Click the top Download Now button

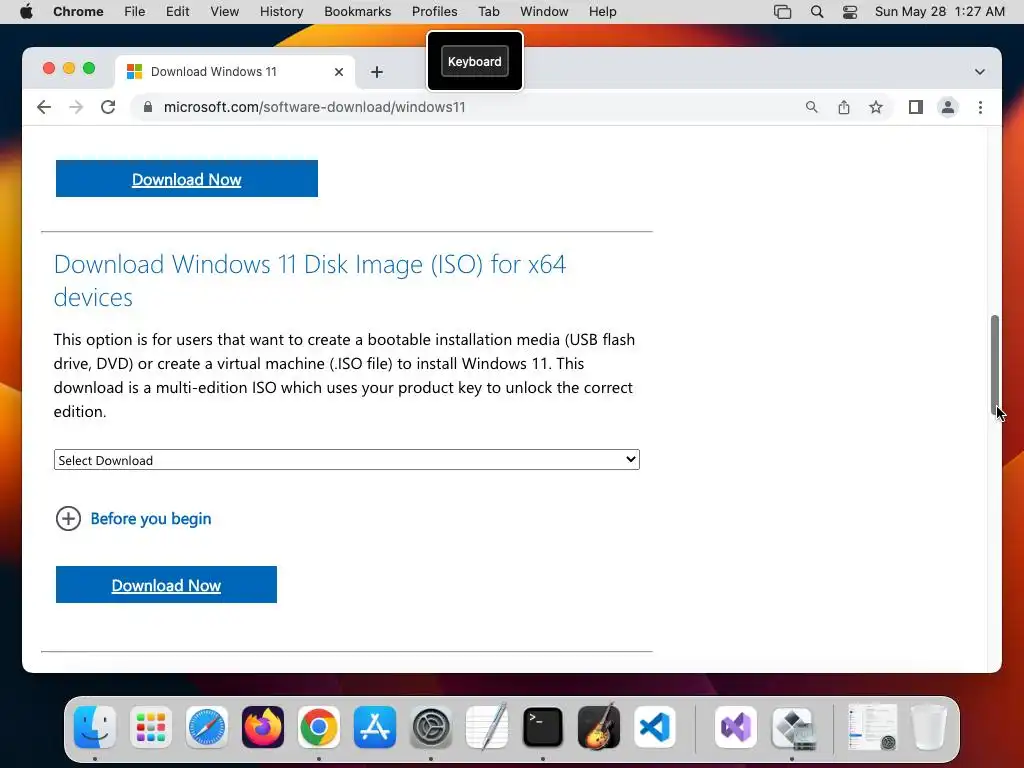[x=187, y=178]
